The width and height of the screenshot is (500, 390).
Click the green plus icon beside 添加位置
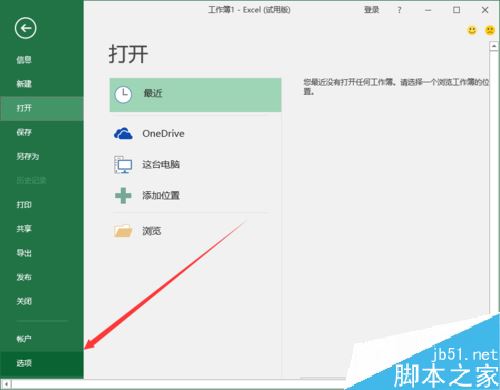click(123, 195)
